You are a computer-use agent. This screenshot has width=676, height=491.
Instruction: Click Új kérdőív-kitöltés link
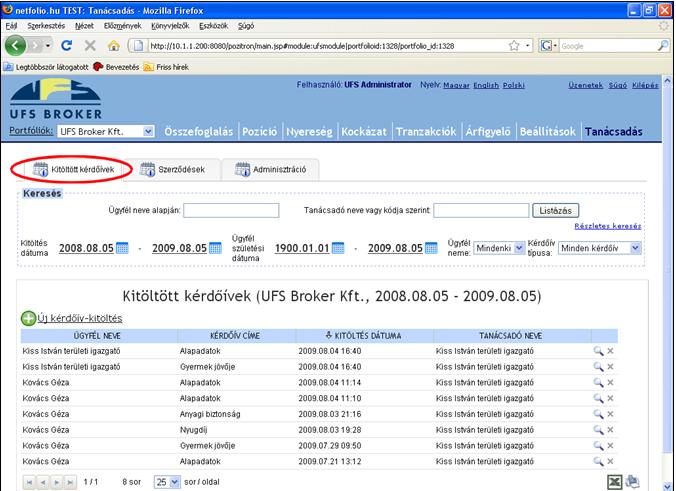[x=80, y=318]
